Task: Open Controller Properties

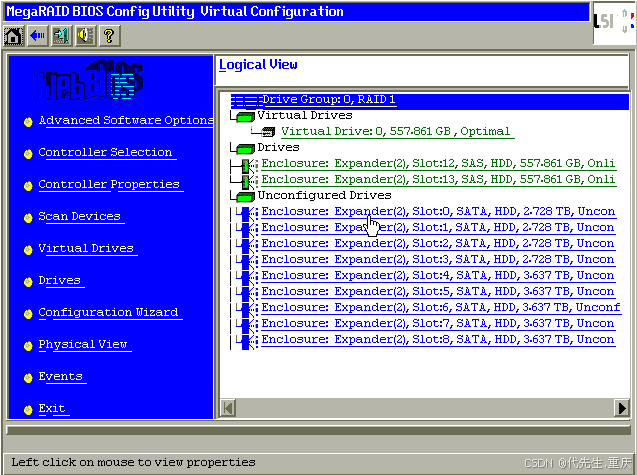Action: tap(110, 185)
